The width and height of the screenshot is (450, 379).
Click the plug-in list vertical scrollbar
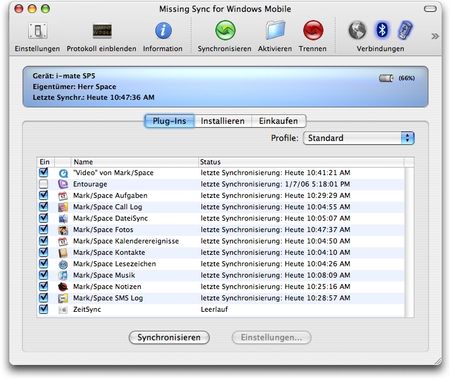[x=409, y=242]
